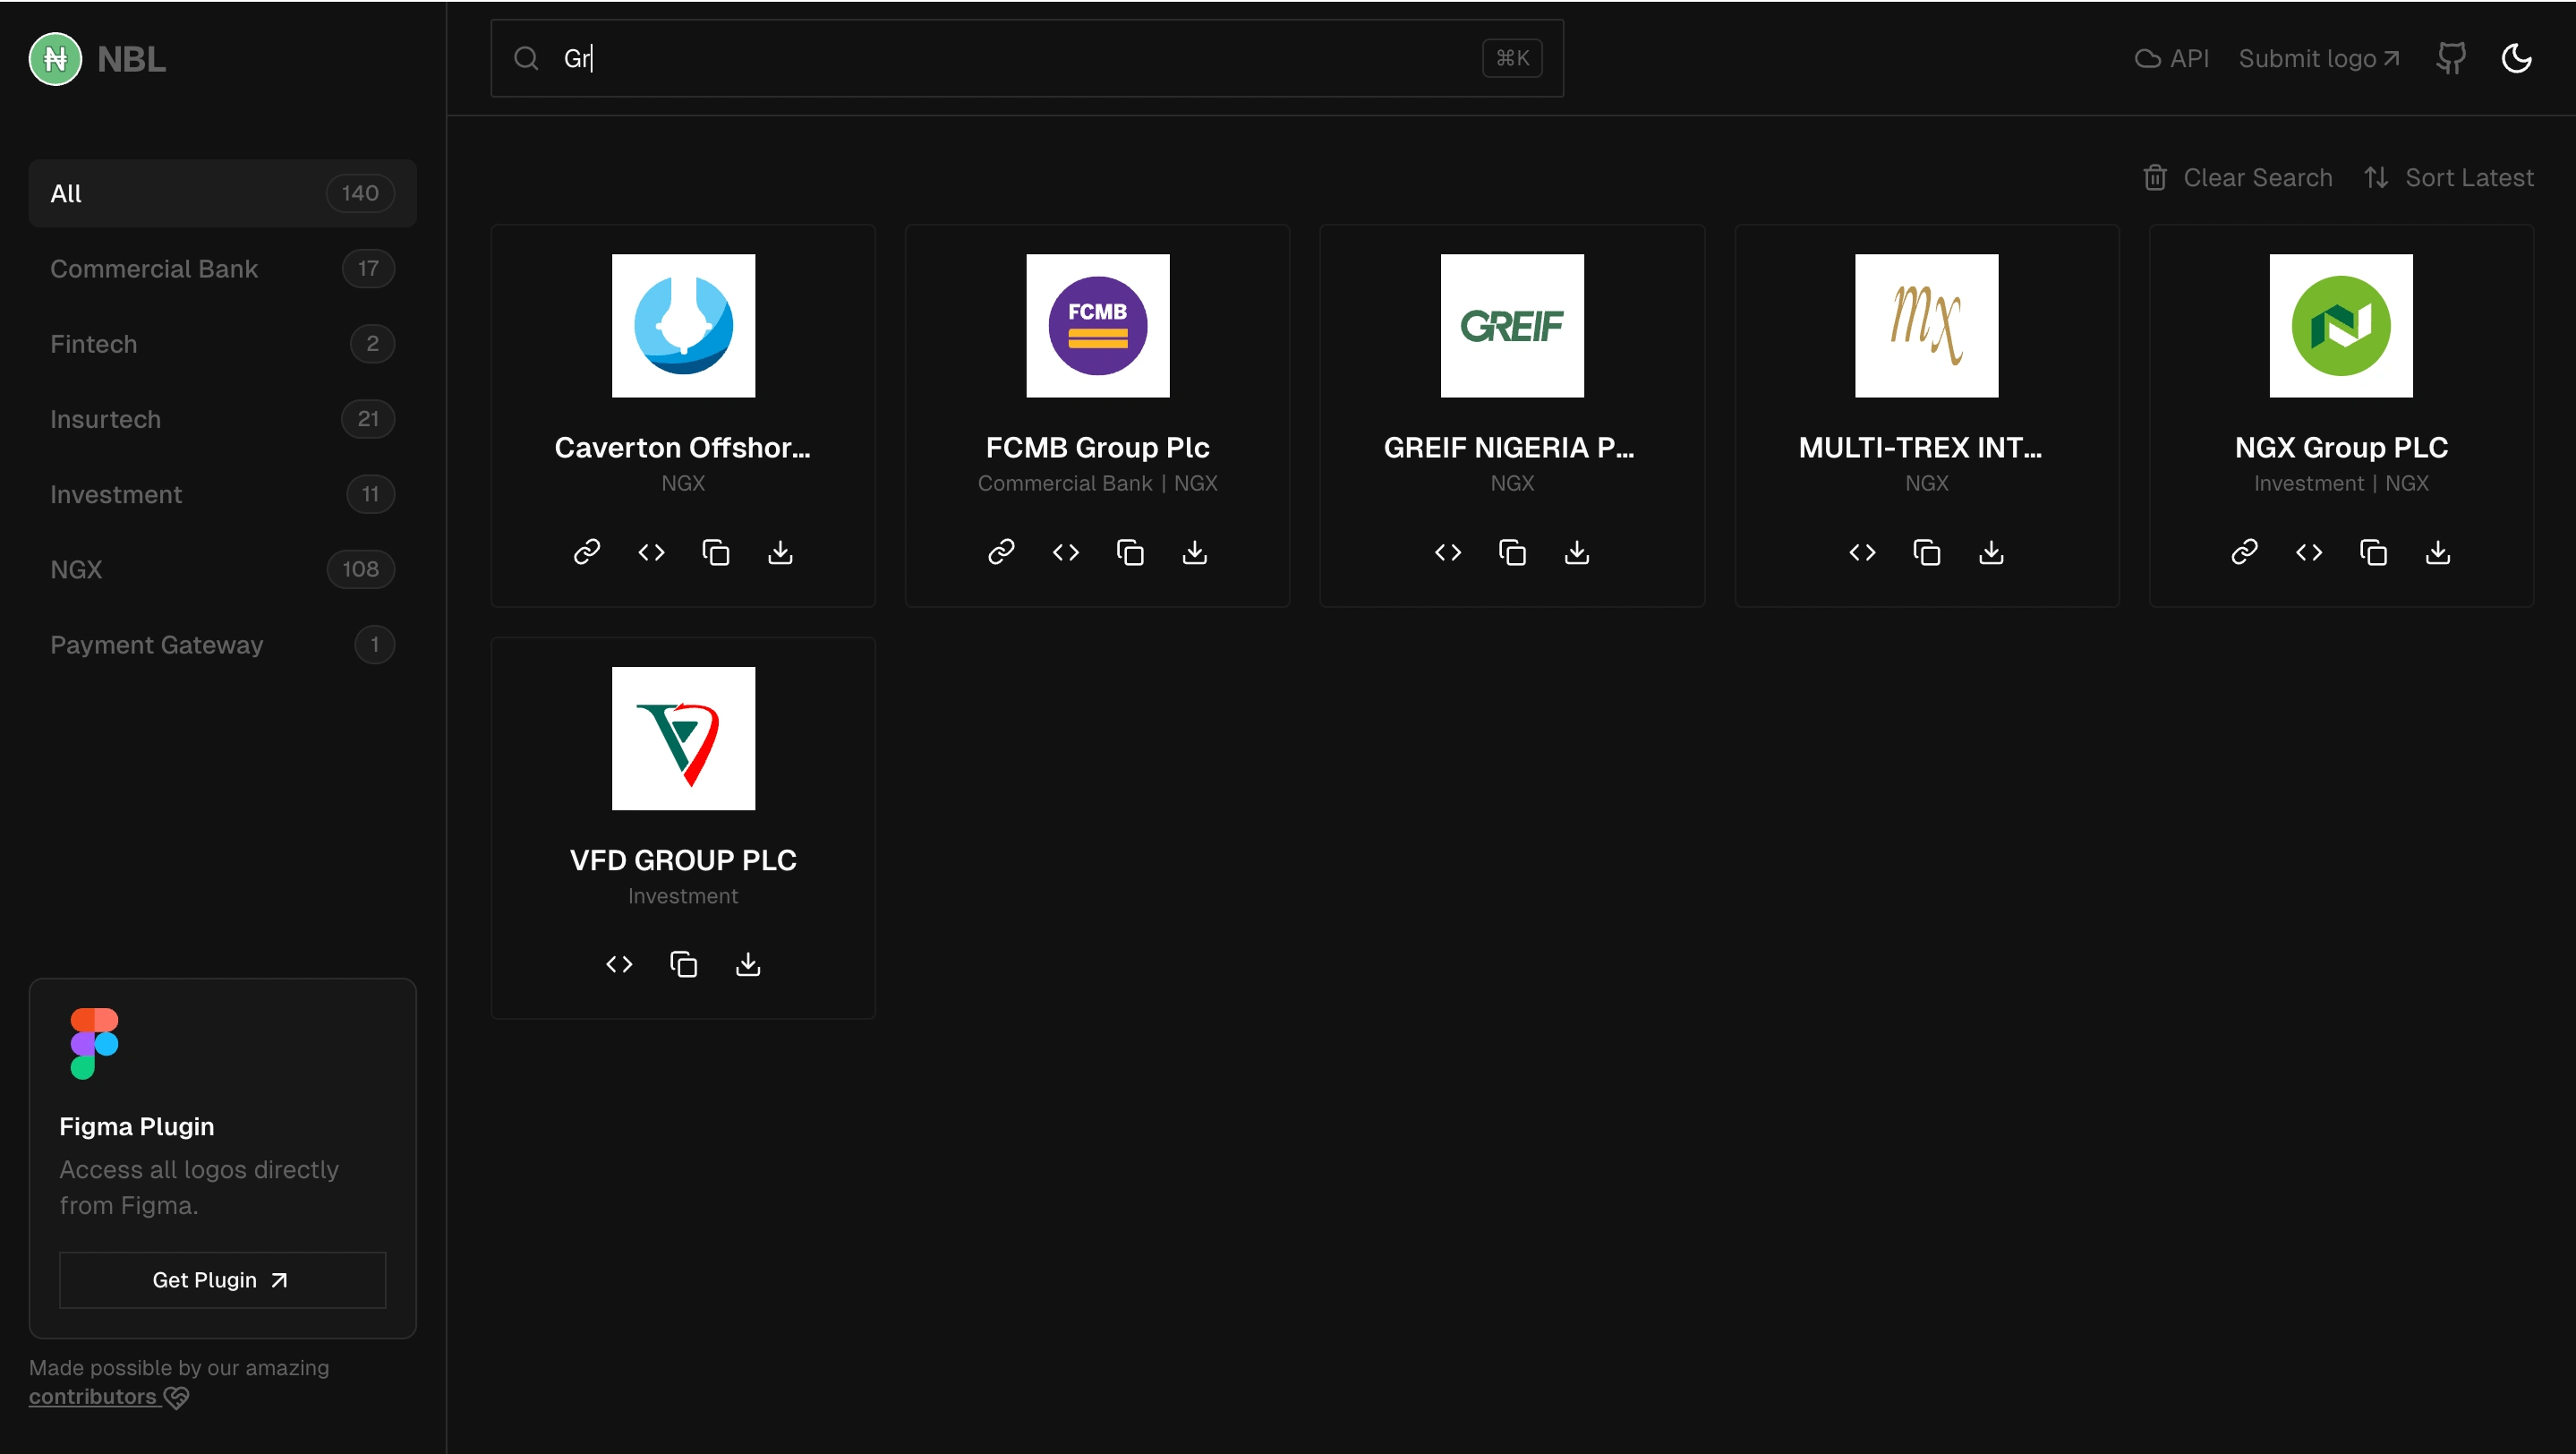Open the API link
Screen dimensions: 2576x1454
(2171, 58)
